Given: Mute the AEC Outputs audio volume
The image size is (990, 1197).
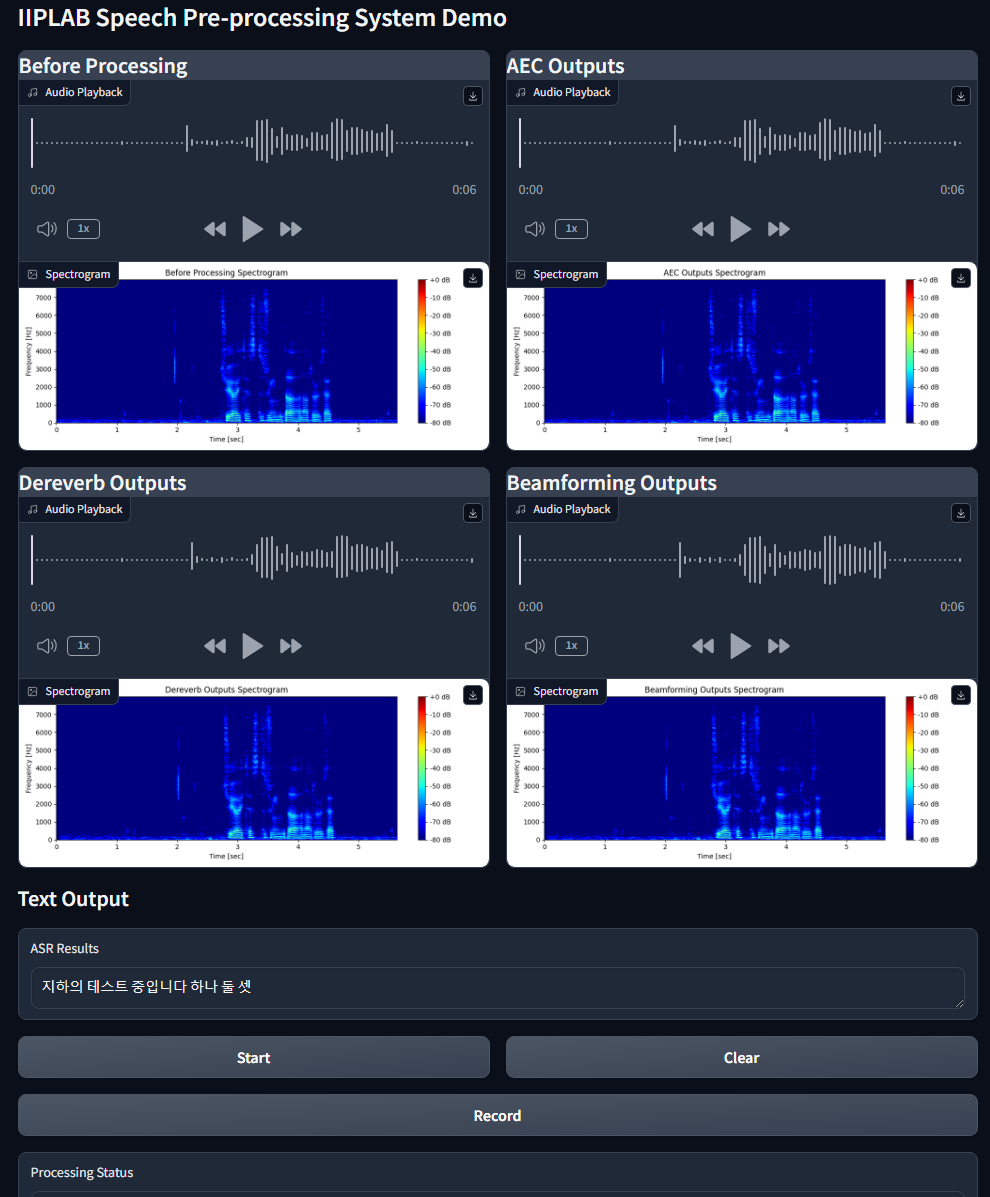Looking at the screenshot, I should [x=535, y=229].
